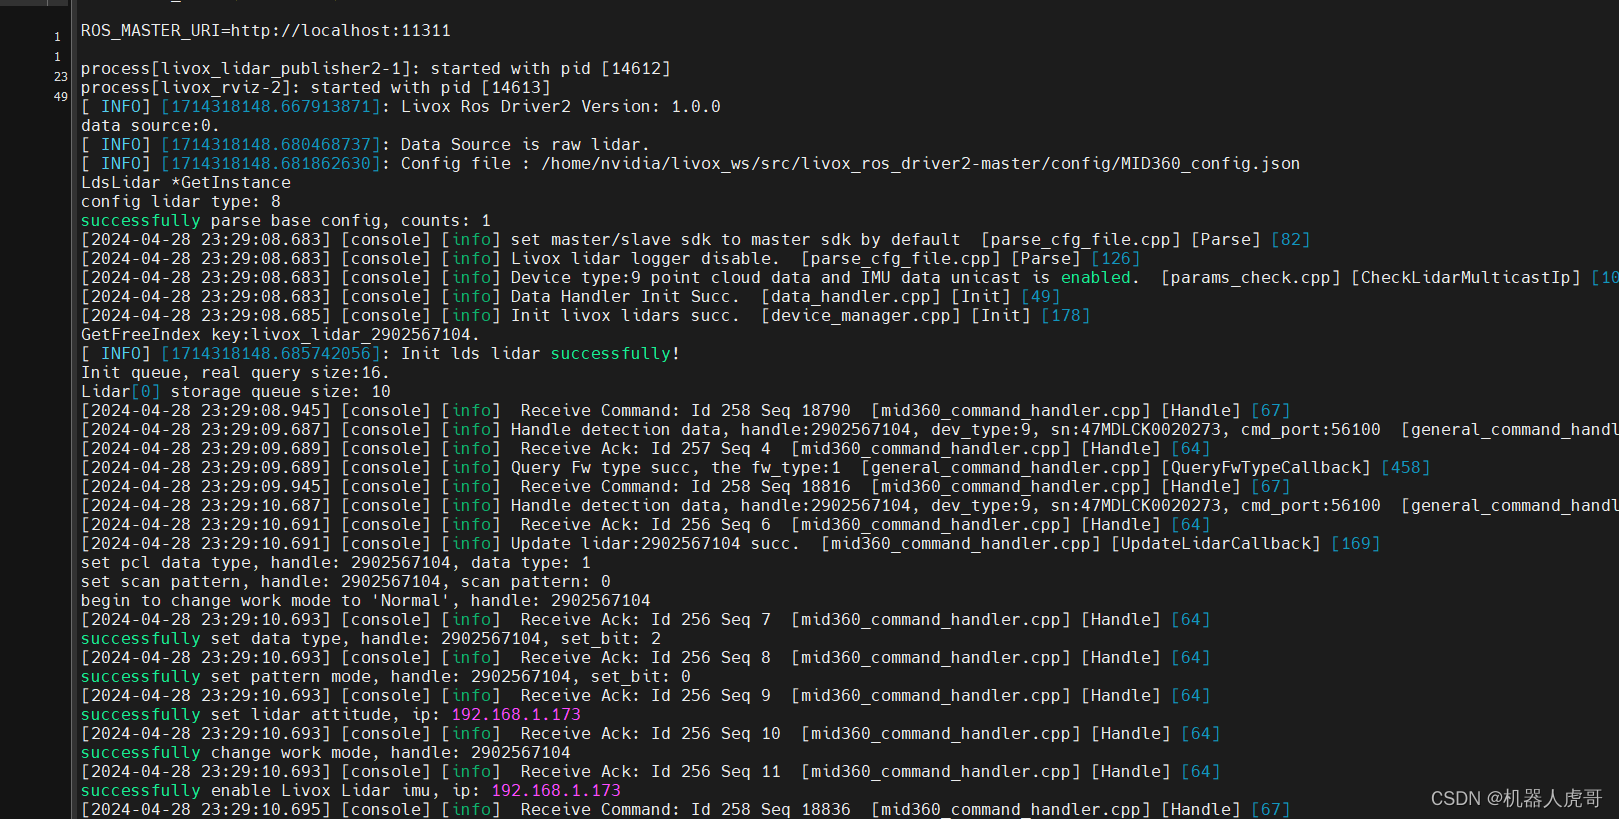Viewport: 1619px width, 819px height.
Task: Click 'successfully' in Init lds lidar message
Action: click(610, 354)
